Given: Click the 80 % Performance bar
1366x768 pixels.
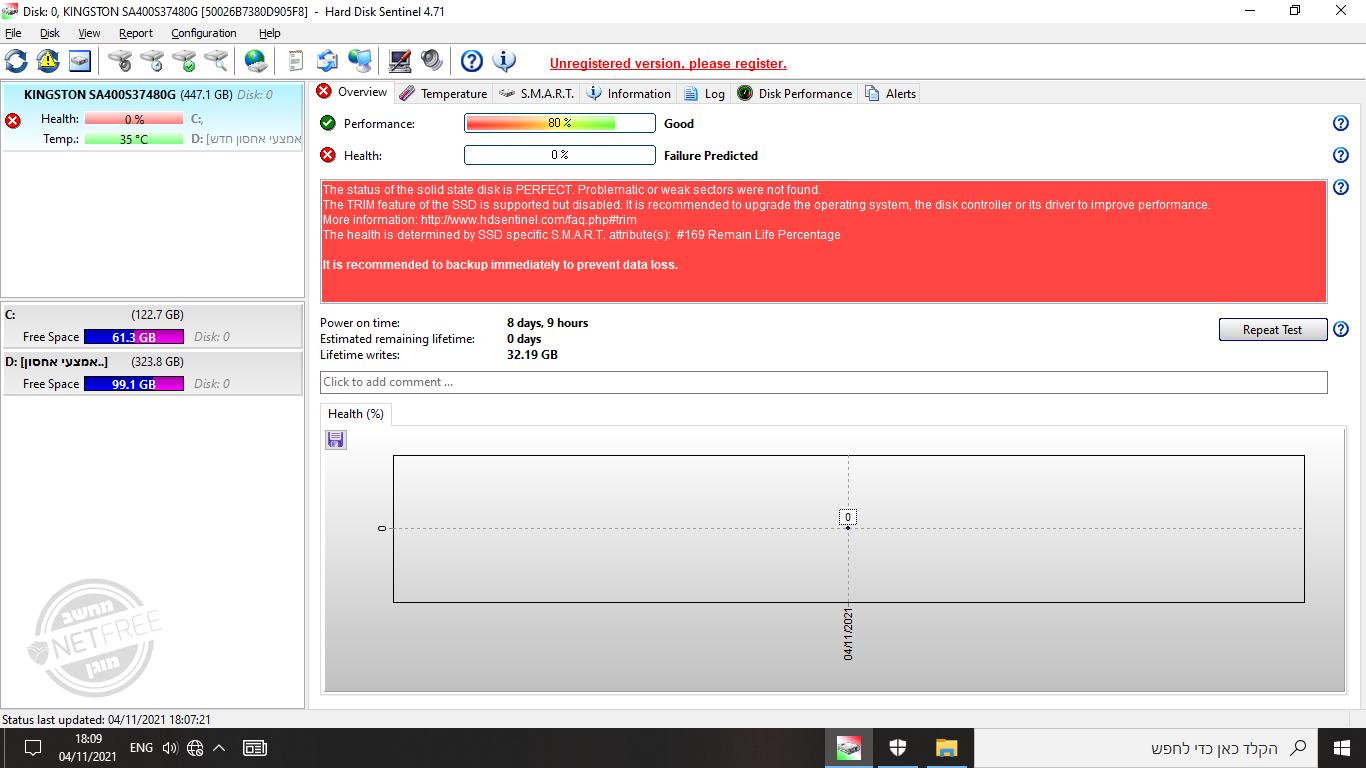Looking at the screenshot, I should point(560,123).
